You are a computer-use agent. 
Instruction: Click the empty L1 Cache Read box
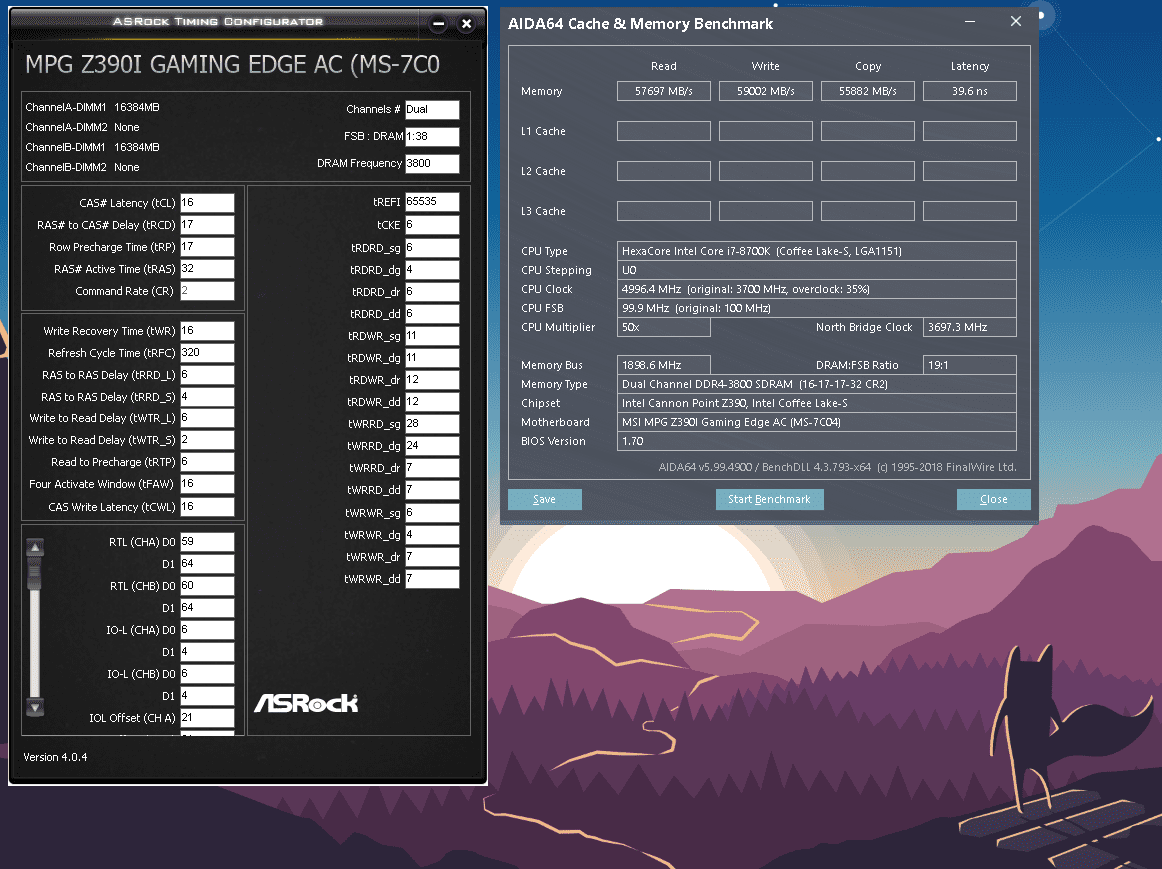pyautogui.click(x=664, y=131)
